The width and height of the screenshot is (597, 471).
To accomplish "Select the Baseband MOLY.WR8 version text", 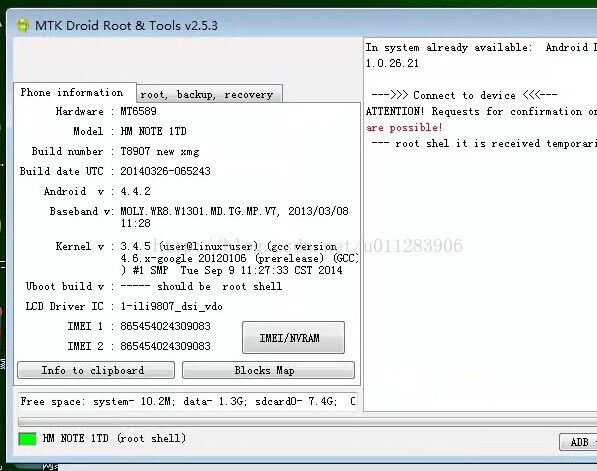I will click(234, 217).
